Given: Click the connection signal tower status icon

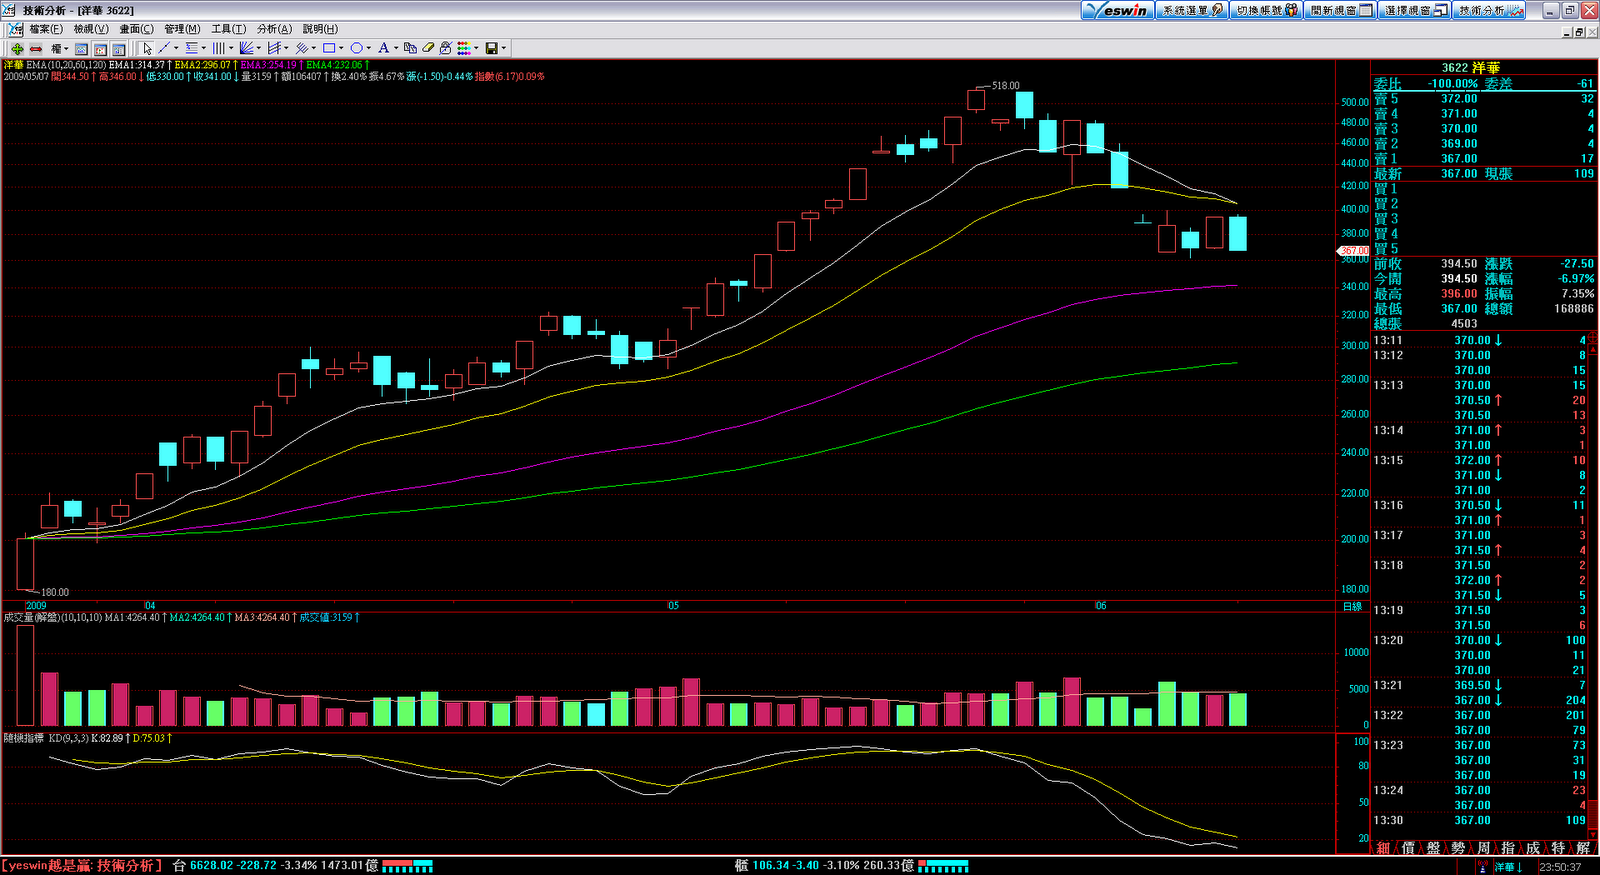Looking at the screenshot, I should tap(1482, 866).
